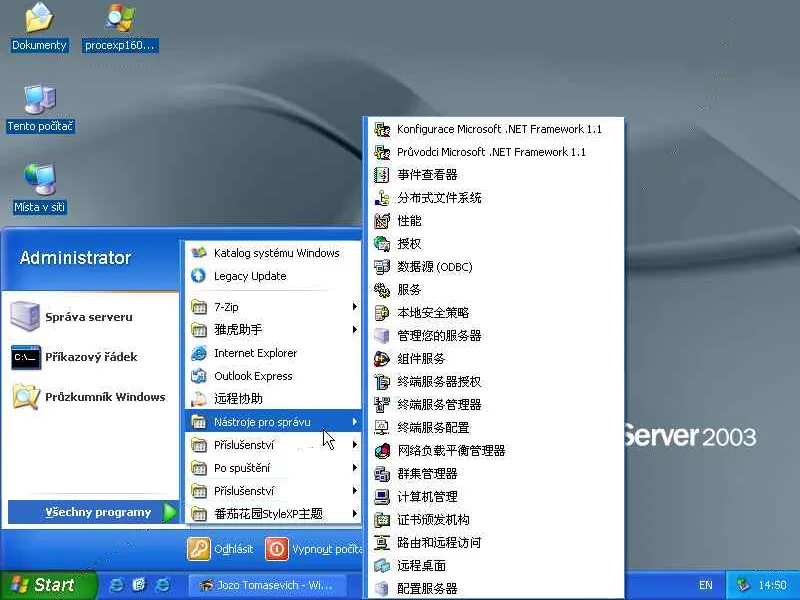This screenshot has width=800, height=600.
Task: Open the 计算机管理 icon
Action: pos(382,496)
